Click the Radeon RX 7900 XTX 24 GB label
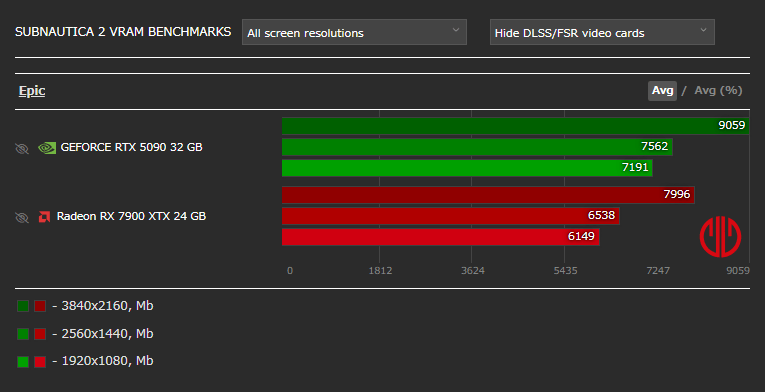This screenshot has width=765, height=392. tap(131, 216)
